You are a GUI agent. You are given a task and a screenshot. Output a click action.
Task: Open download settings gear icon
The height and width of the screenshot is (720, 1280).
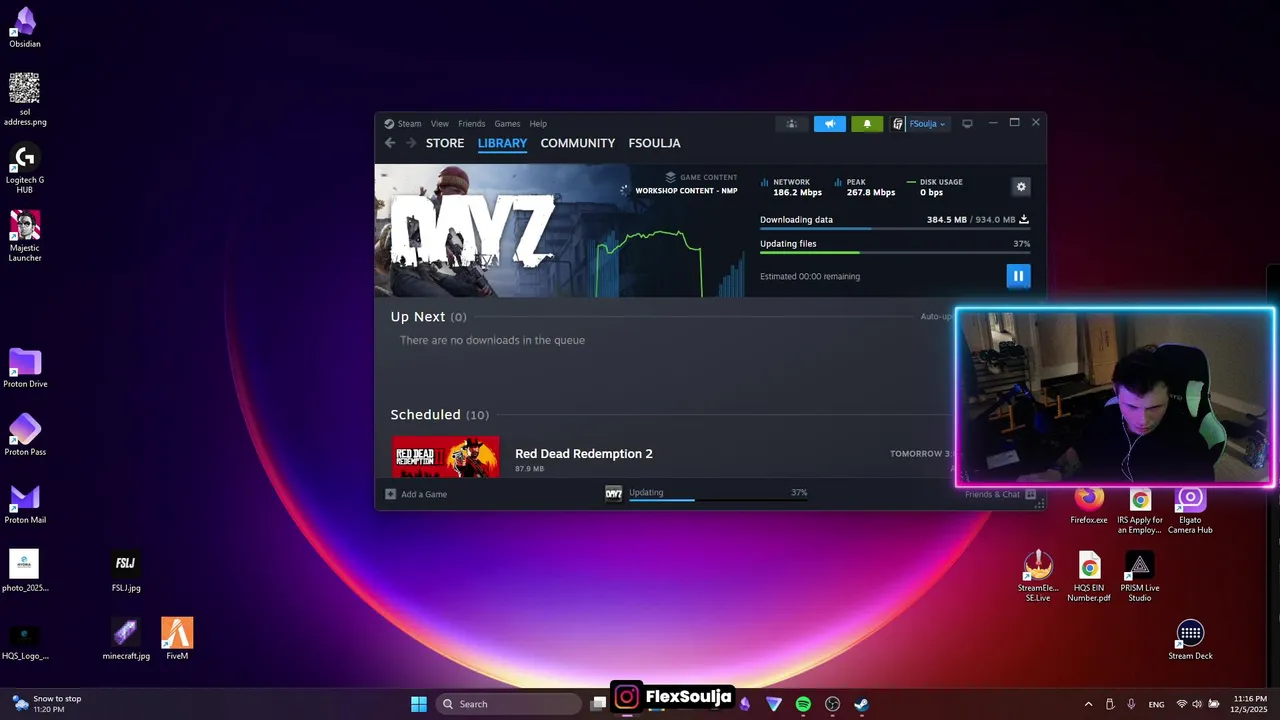[1021, 187]
